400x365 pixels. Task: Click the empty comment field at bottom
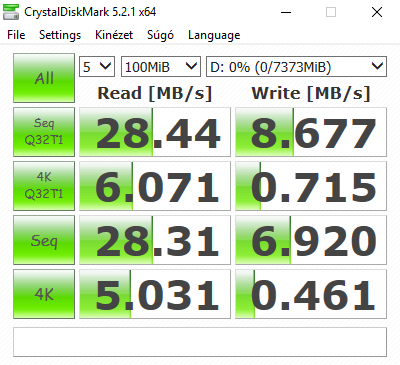click(200, 342)
